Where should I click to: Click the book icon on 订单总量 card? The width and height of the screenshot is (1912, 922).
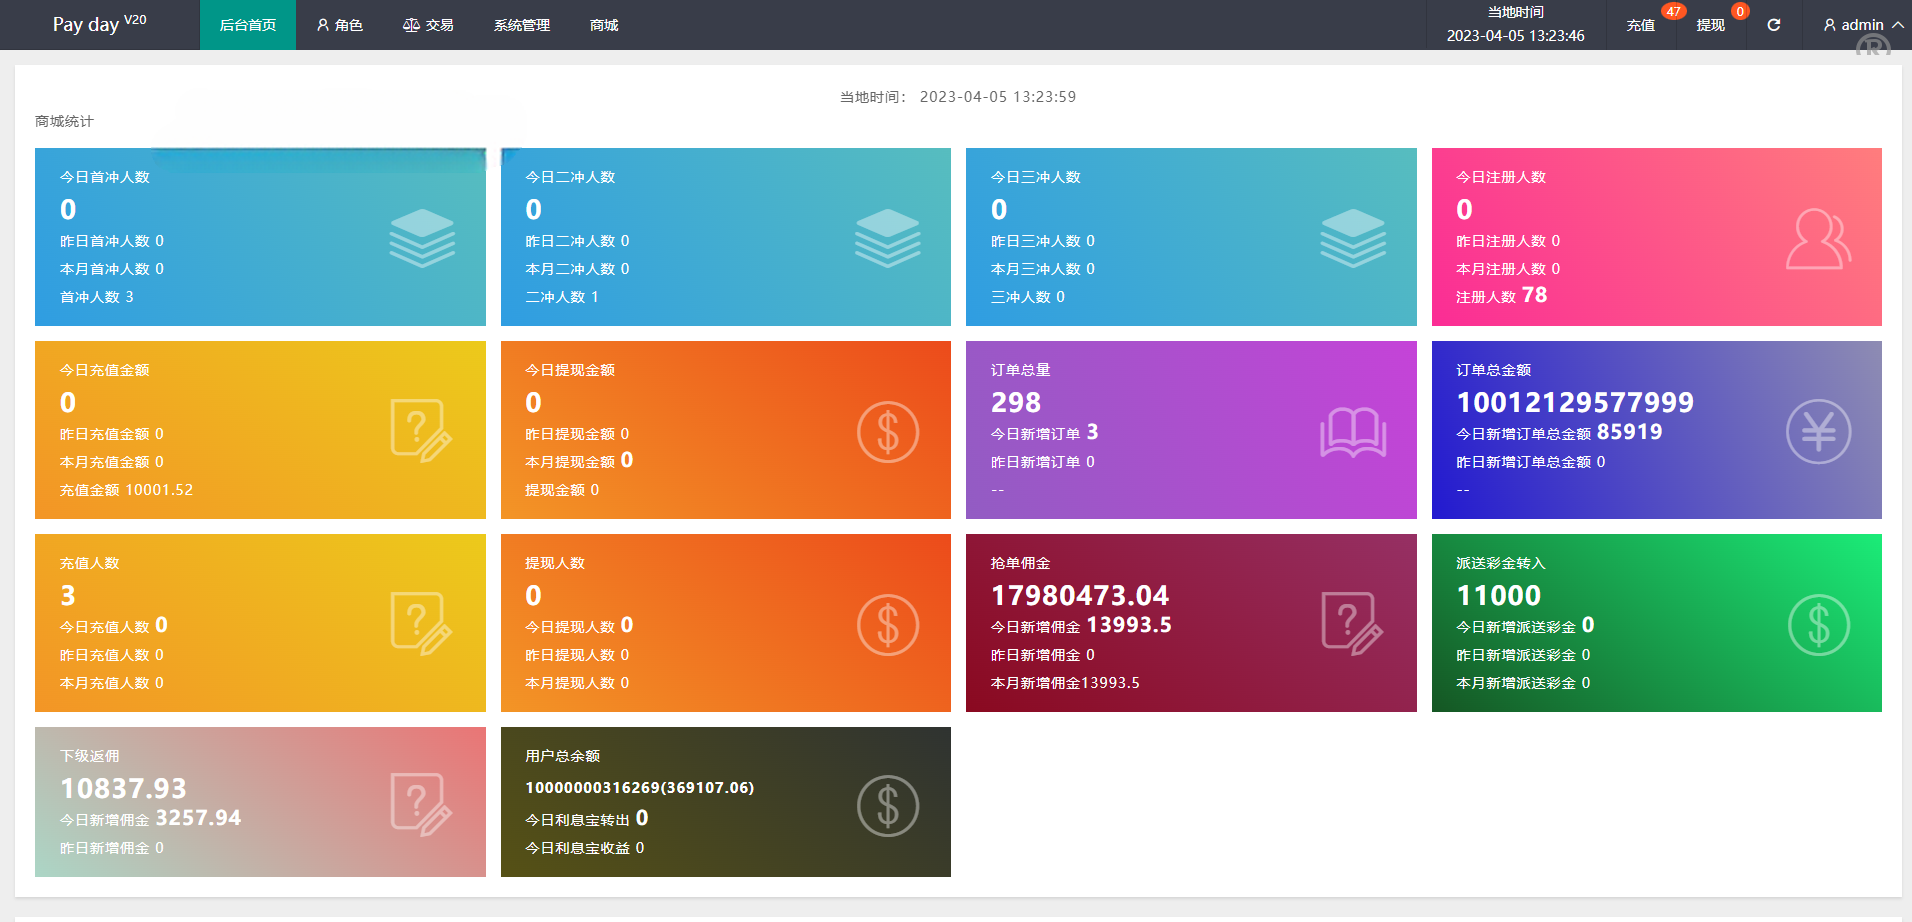(x=1352, y=432)
